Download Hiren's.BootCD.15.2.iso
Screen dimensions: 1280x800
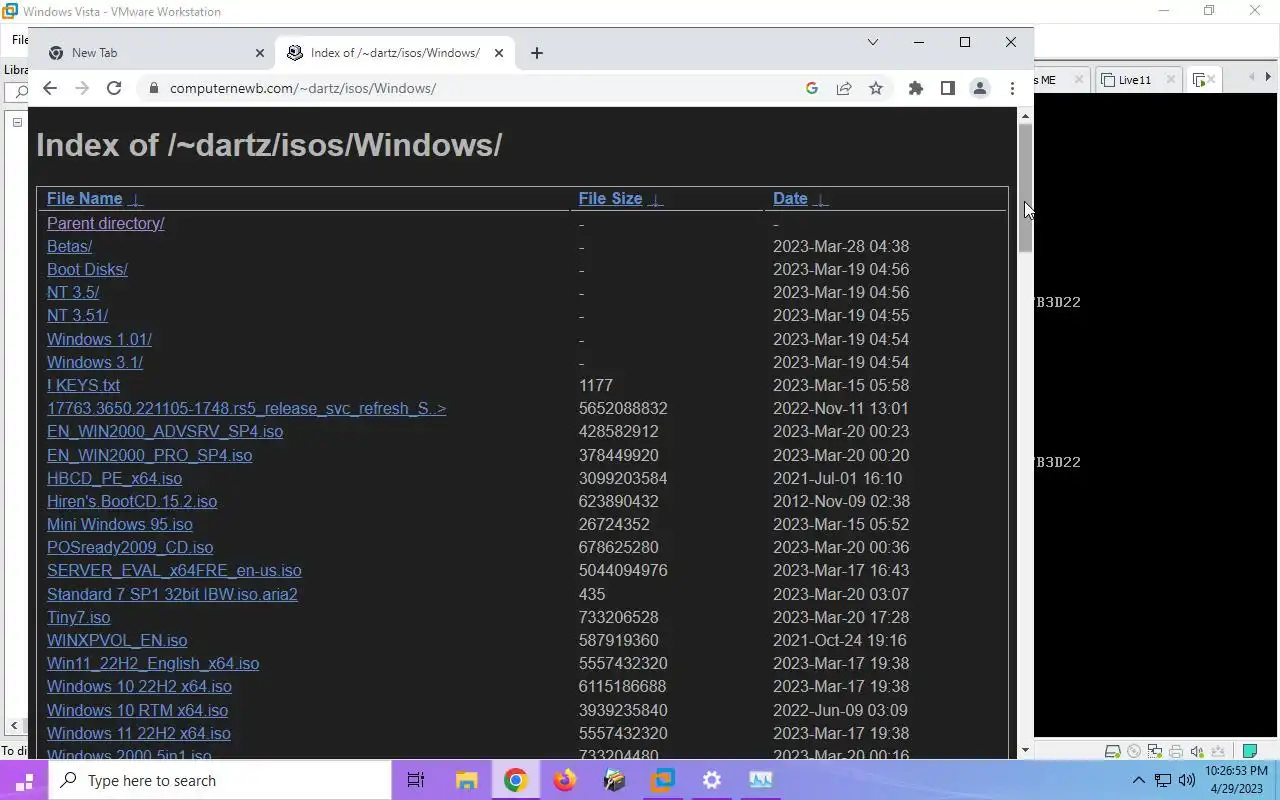[132, 501]
